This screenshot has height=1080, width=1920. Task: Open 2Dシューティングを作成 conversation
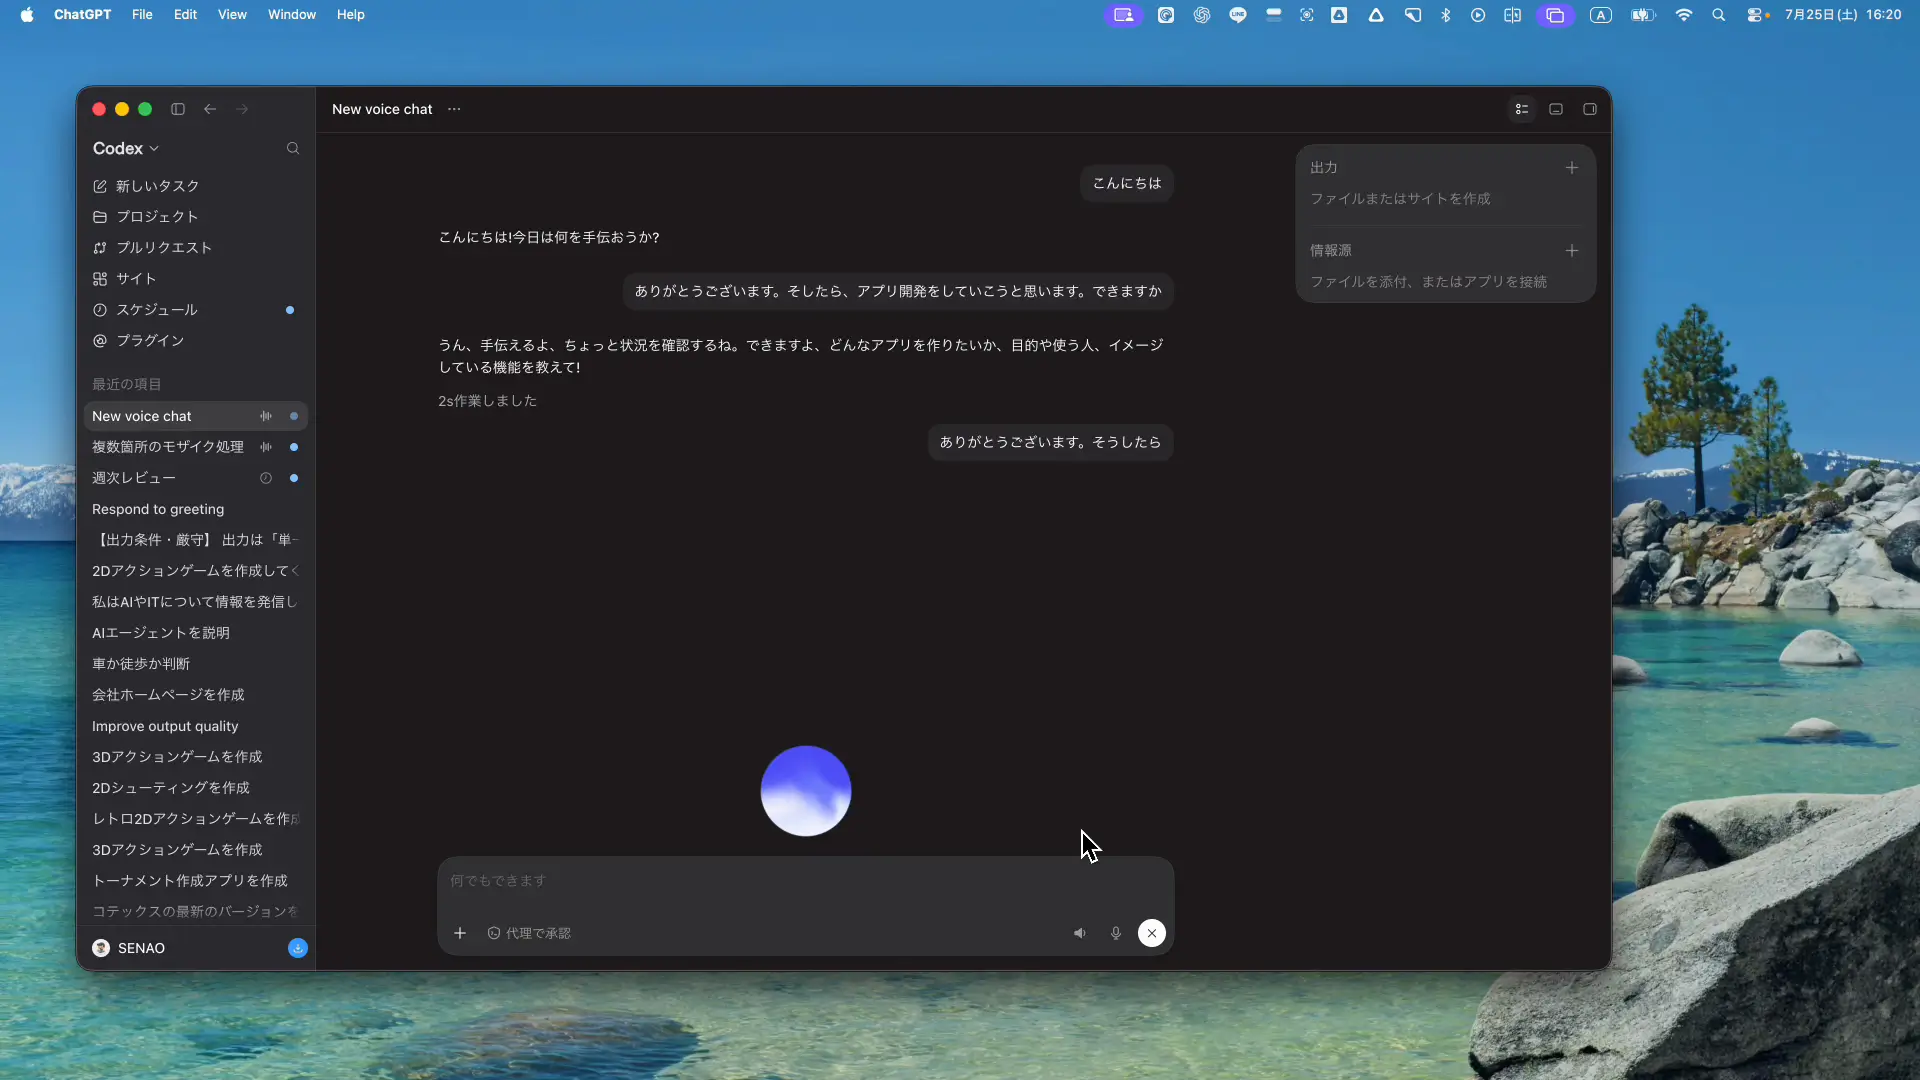click(196, 788)
